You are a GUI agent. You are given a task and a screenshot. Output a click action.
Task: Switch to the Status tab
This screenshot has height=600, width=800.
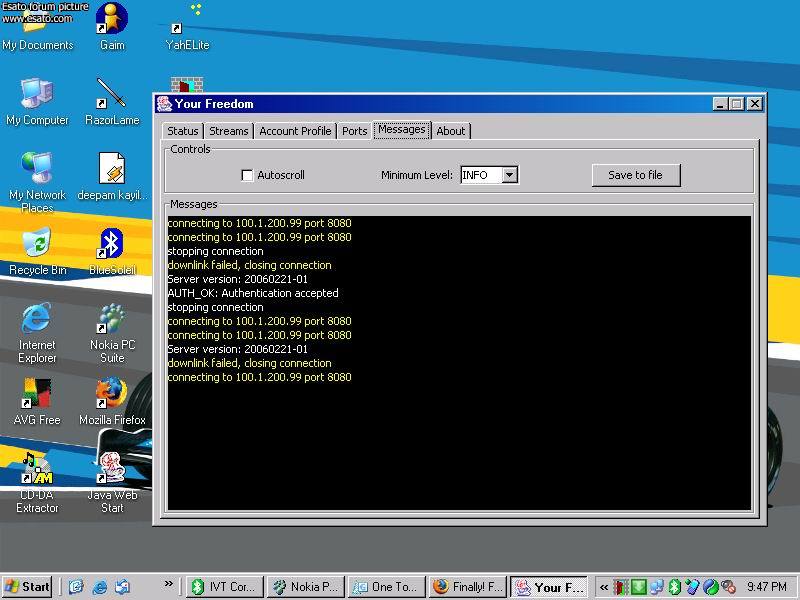pyautogui.click(x=183, y=131)
